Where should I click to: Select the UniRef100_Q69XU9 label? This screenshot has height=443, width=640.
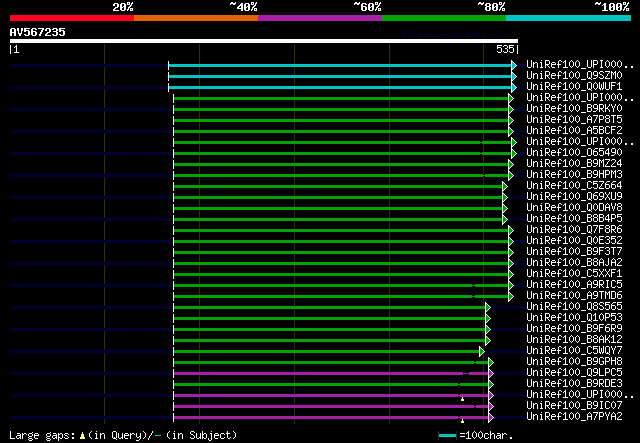point(574,197)
